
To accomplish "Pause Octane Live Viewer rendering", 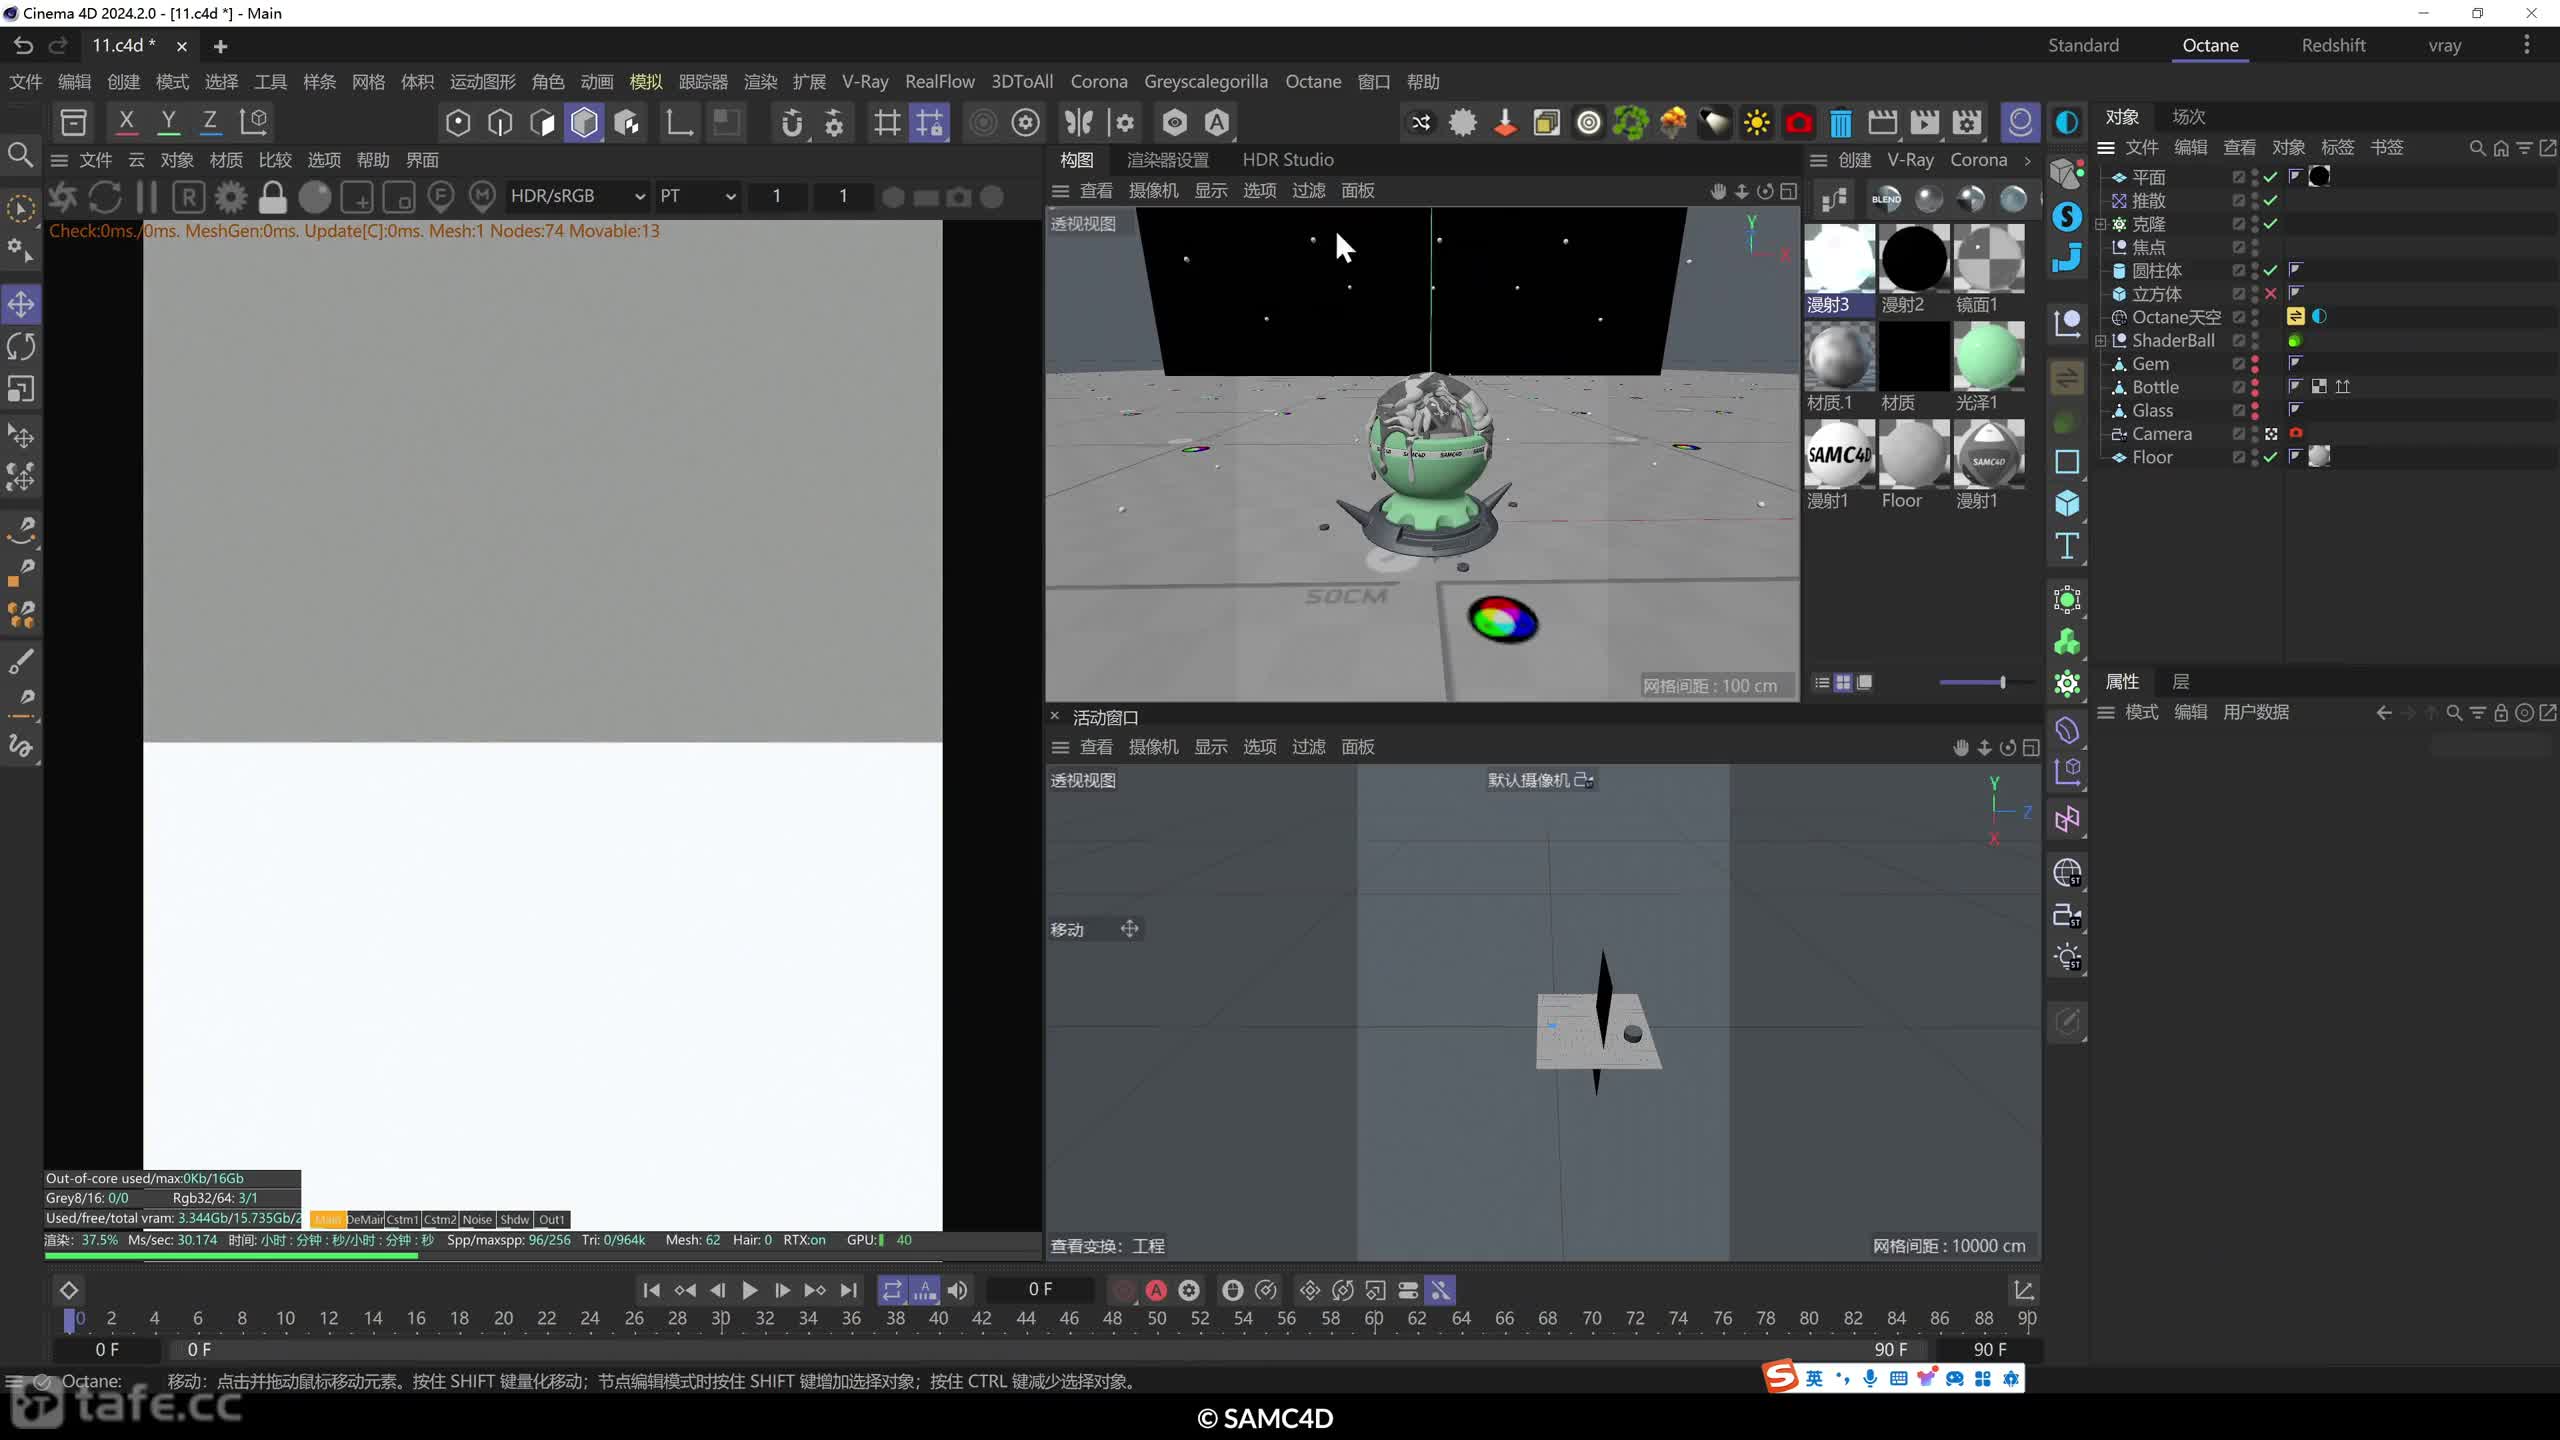I will [x=147, y=197].
